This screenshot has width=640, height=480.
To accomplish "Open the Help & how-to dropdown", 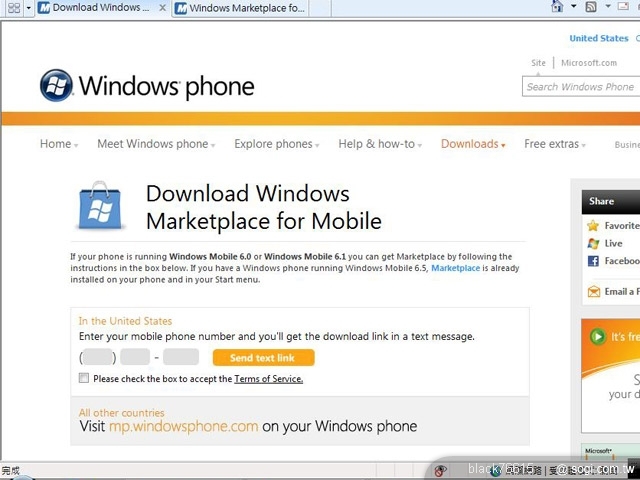I will pos(380,144).
